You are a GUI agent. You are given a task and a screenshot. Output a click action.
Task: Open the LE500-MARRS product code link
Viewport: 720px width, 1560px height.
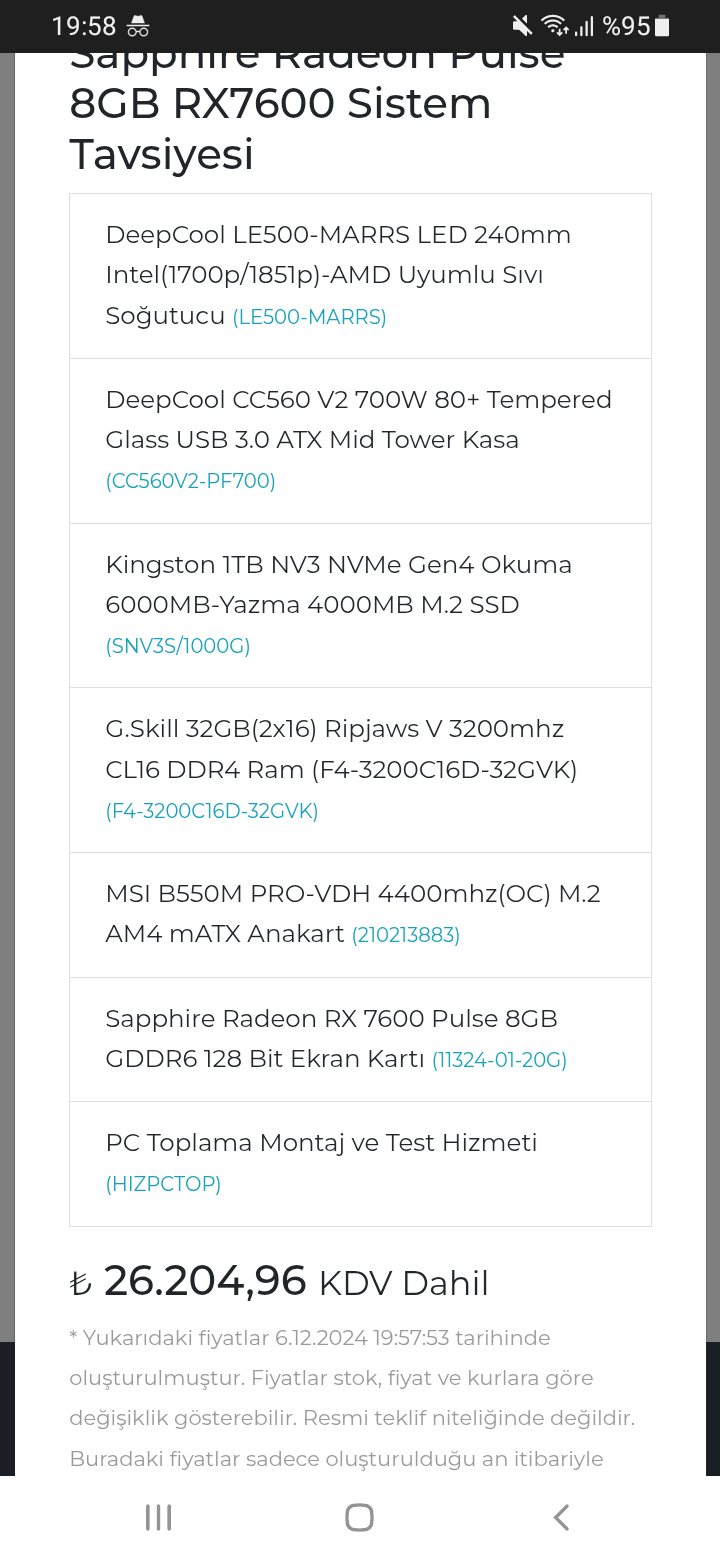[309, 318]
